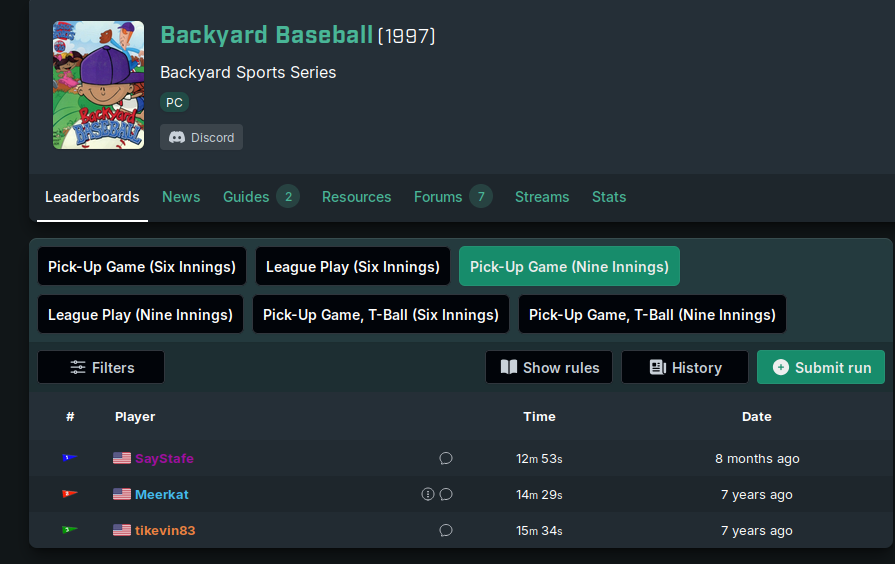Click tikevin83's run comment icon
Image resolution: width=895 pixels, height=564 pixels.
pyautogui.click(x=446, y=530)
